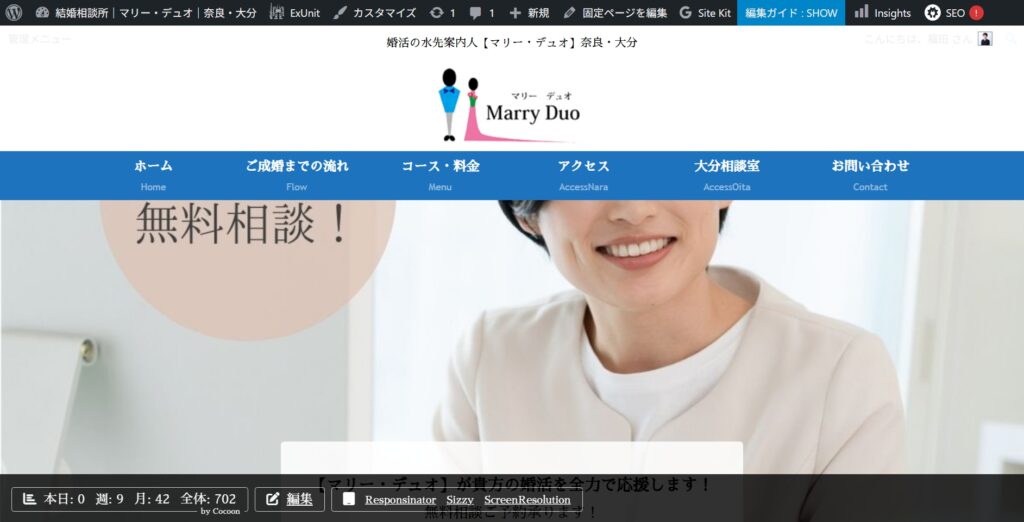
Task: Click the WordPress logo in admin bar
Action: [x=14, y=13]
